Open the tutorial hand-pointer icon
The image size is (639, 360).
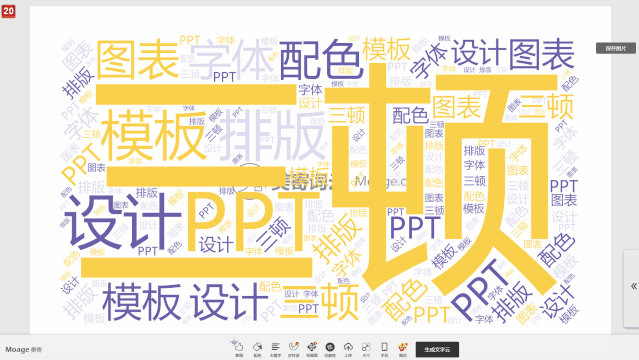[x=238, y=347]
